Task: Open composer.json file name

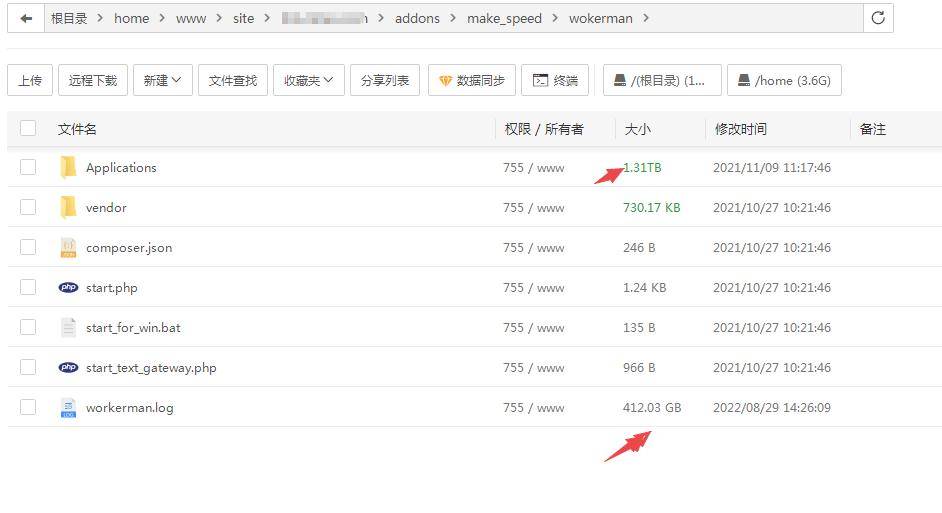Action: pyautogui.click(x=129, y=247)
